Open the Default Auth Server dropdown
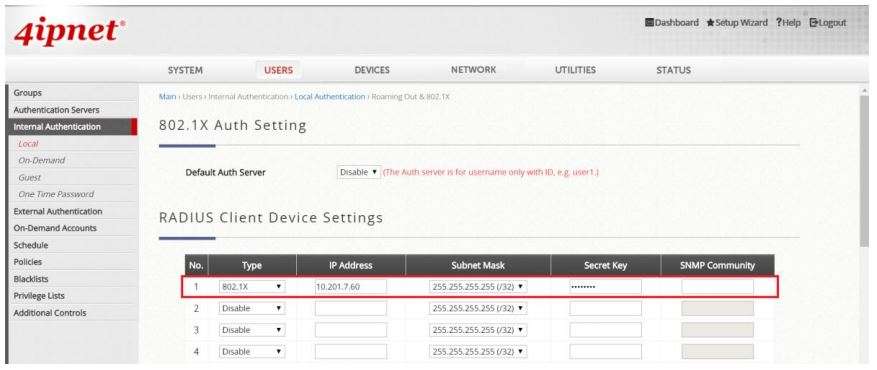This screenshot has width=877, height=370. point(359,172)
